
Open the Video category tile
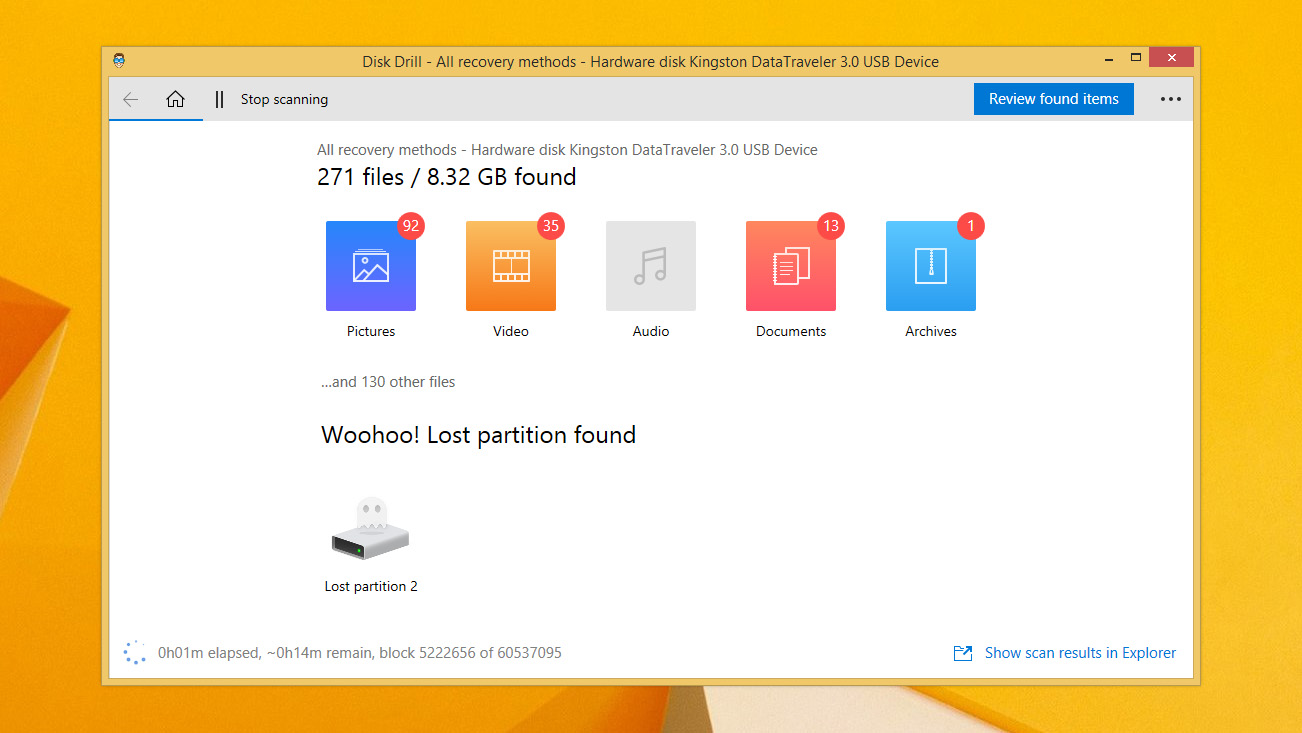tap(511, 266)
